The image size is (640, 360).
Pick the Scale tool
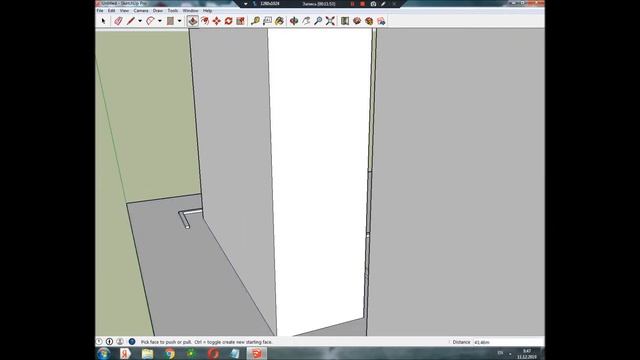pos(240,21)
